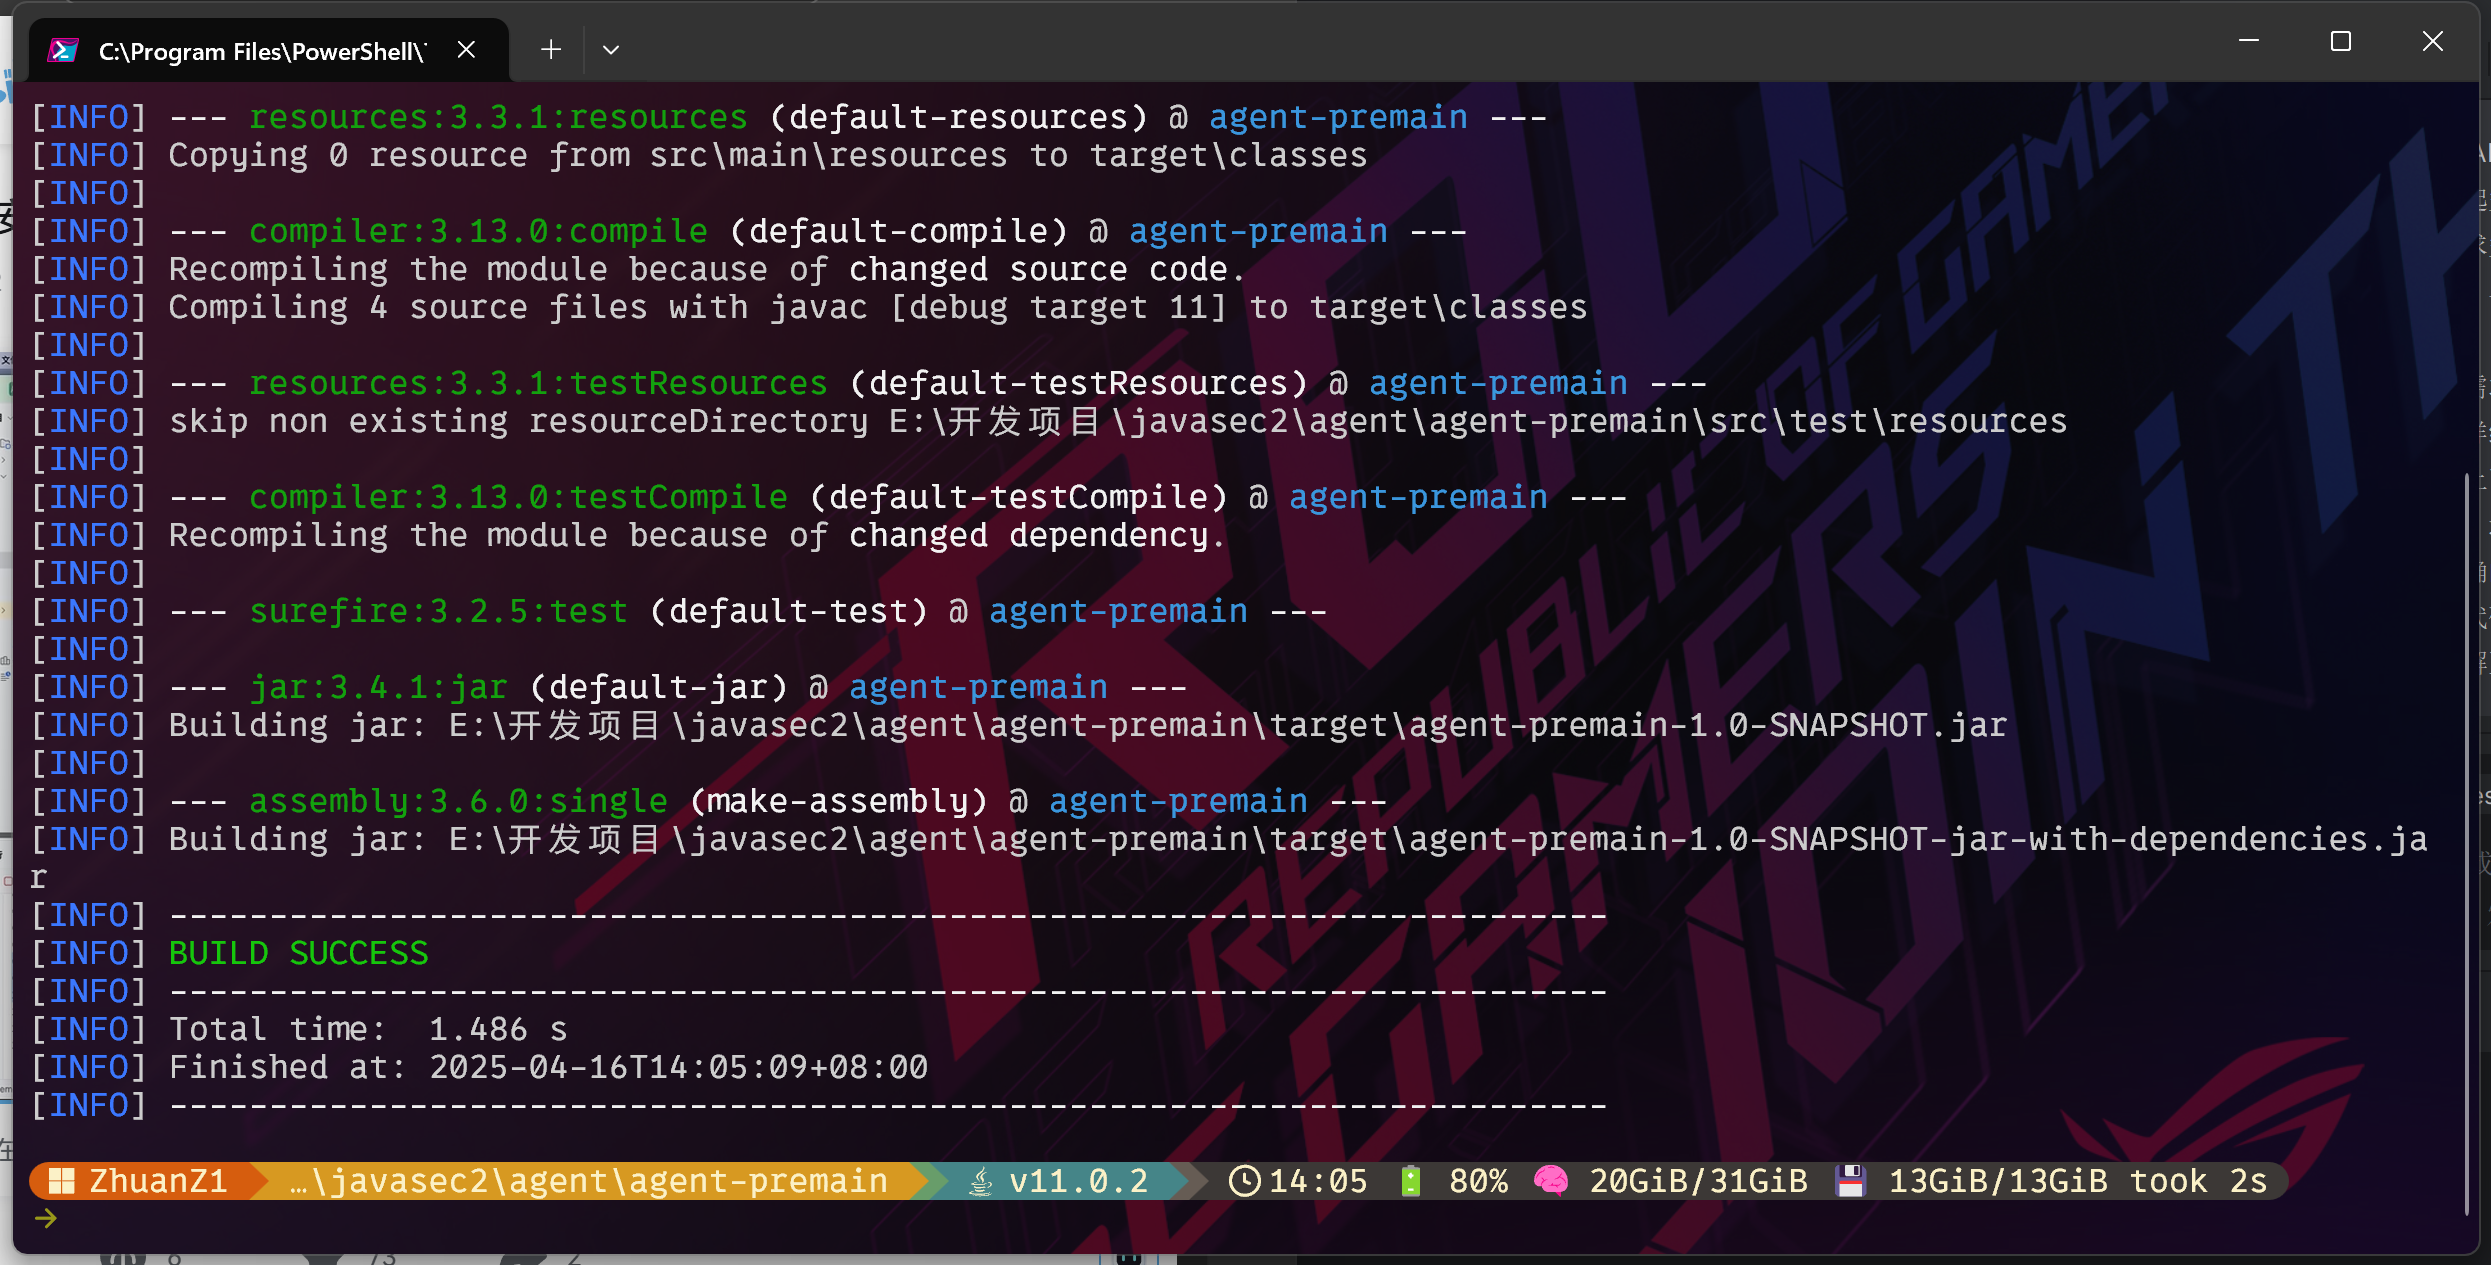Click the javasec2\agent\agent-premain path segment

[x=590, y=1181]
